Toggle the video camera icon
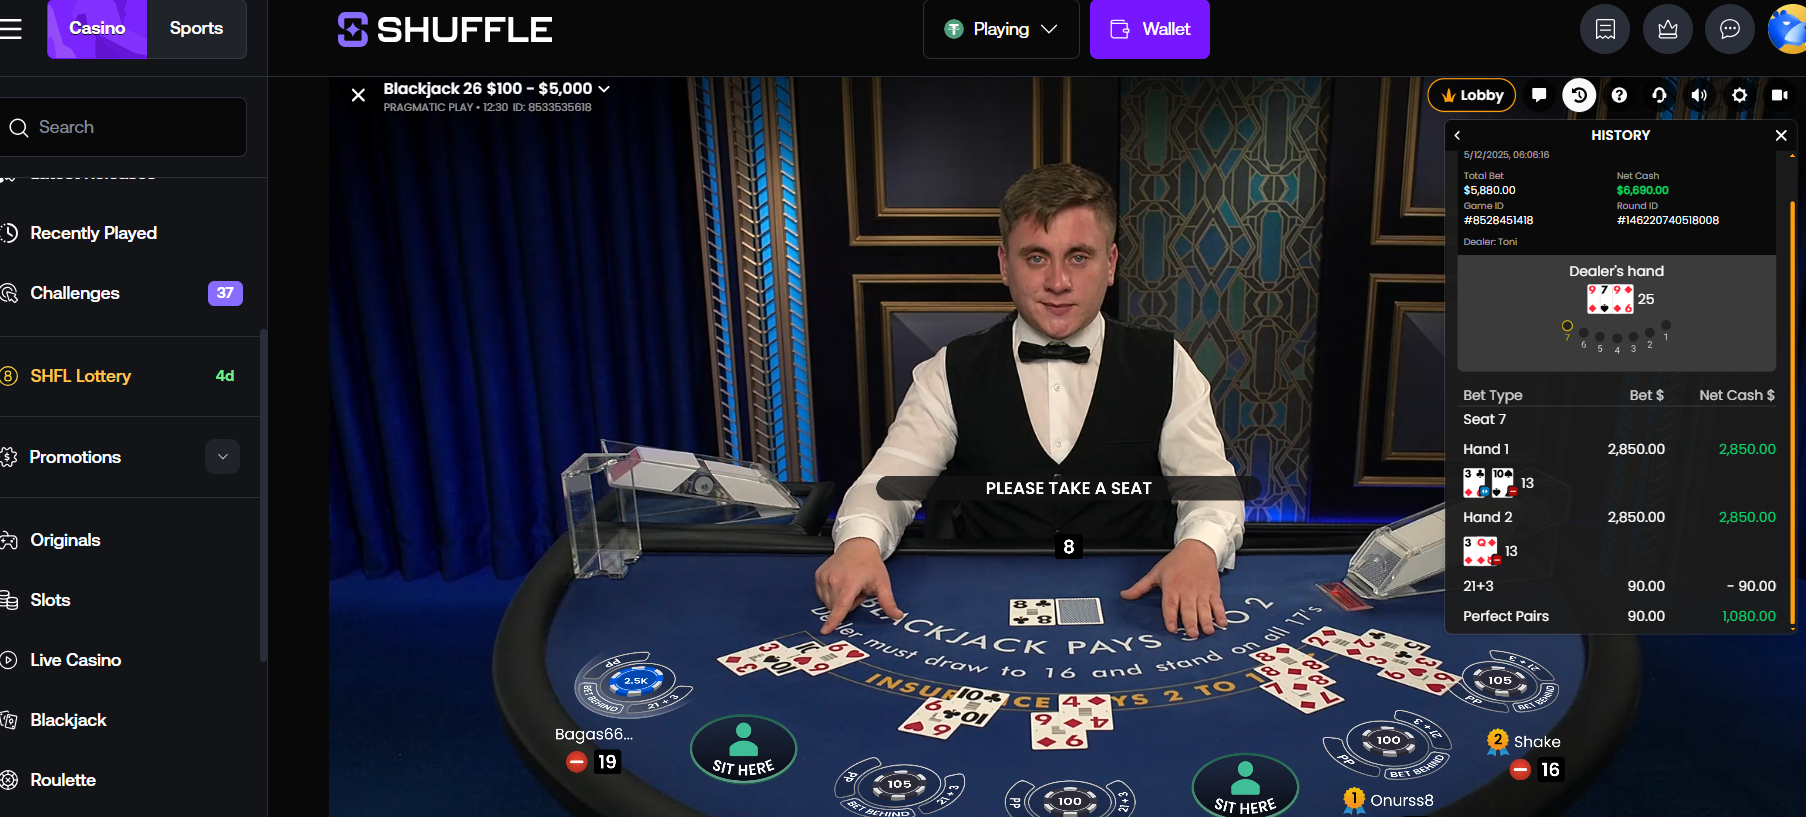1806x817 pixels. (1779, 95)
